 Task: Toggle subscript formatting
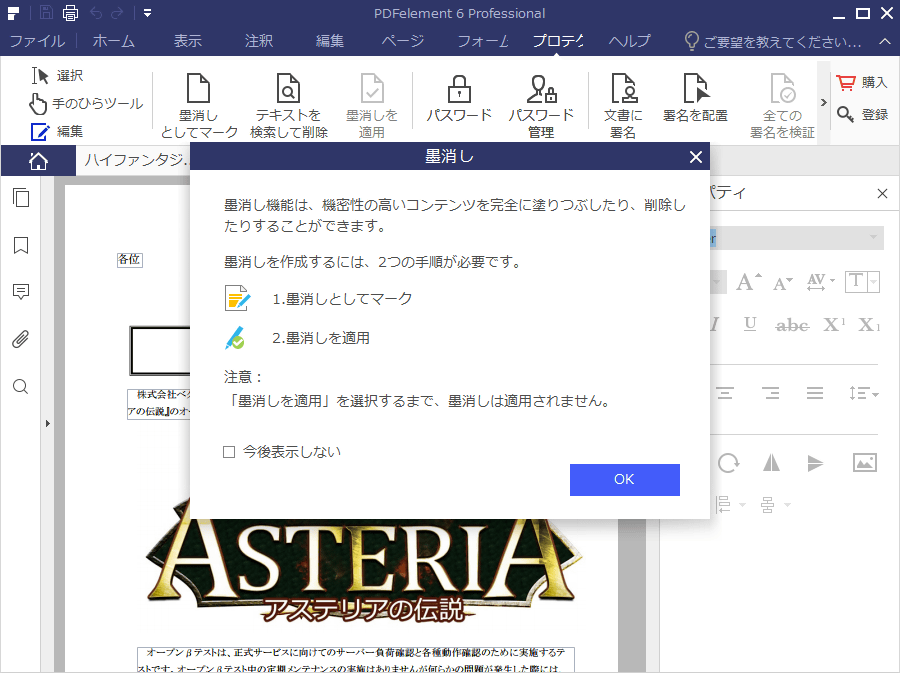click(x=869, y=325)
